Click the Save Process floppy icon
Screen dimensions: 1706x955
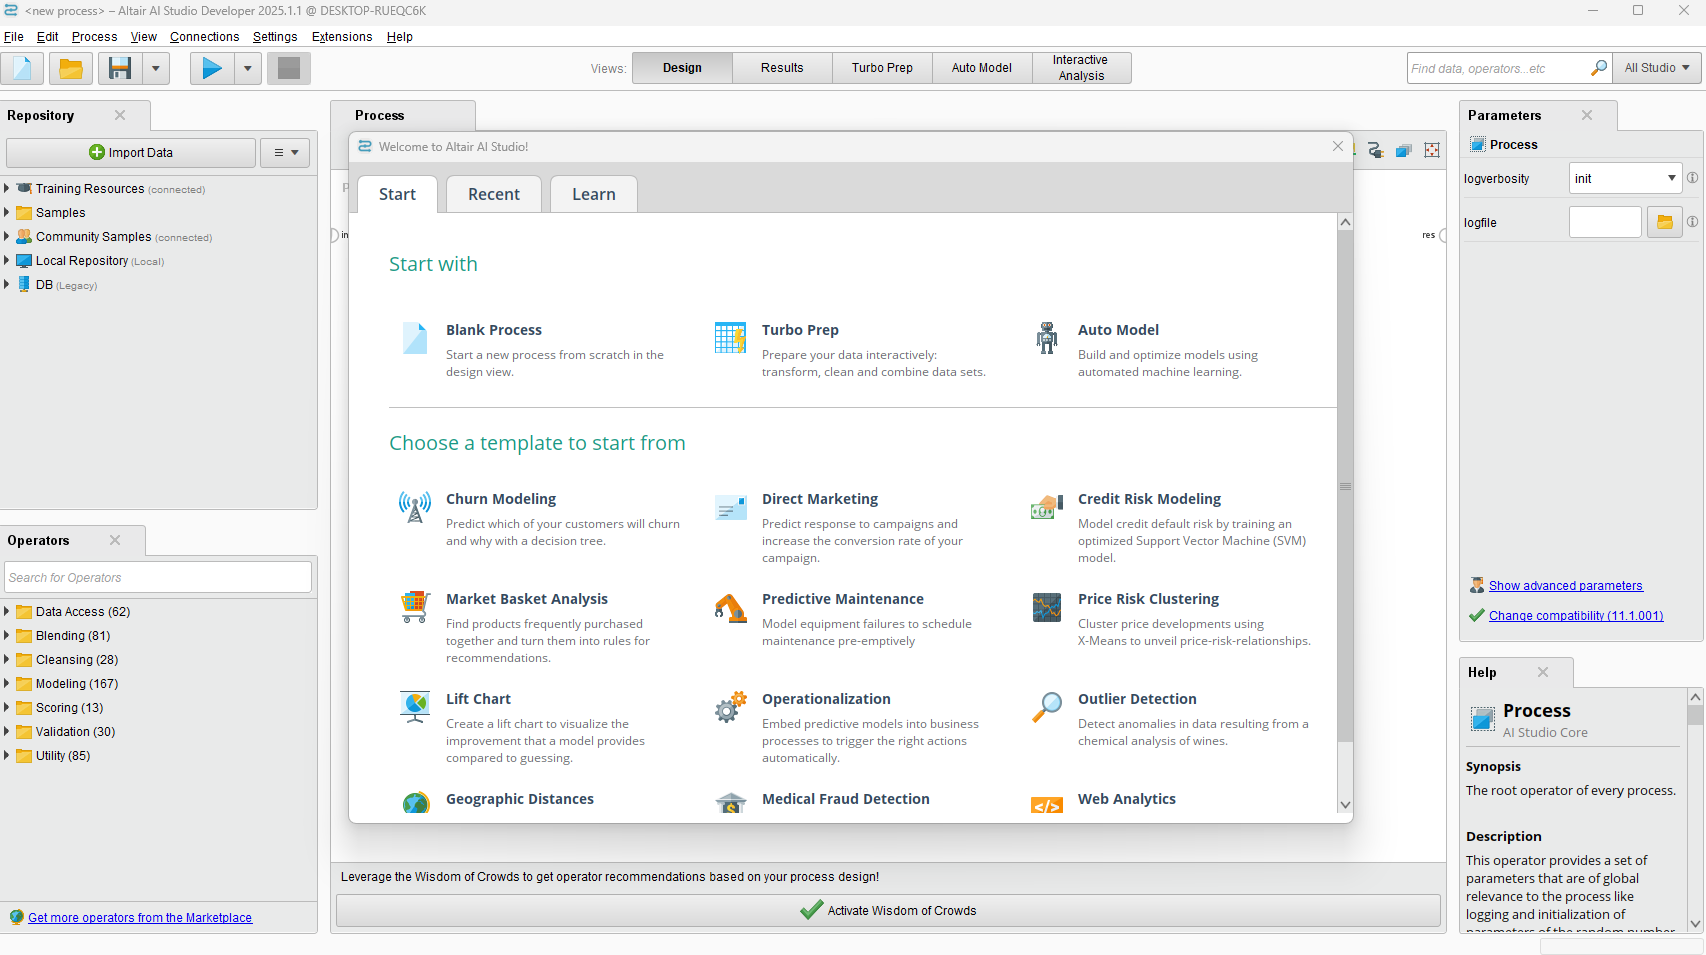[120, 68]
